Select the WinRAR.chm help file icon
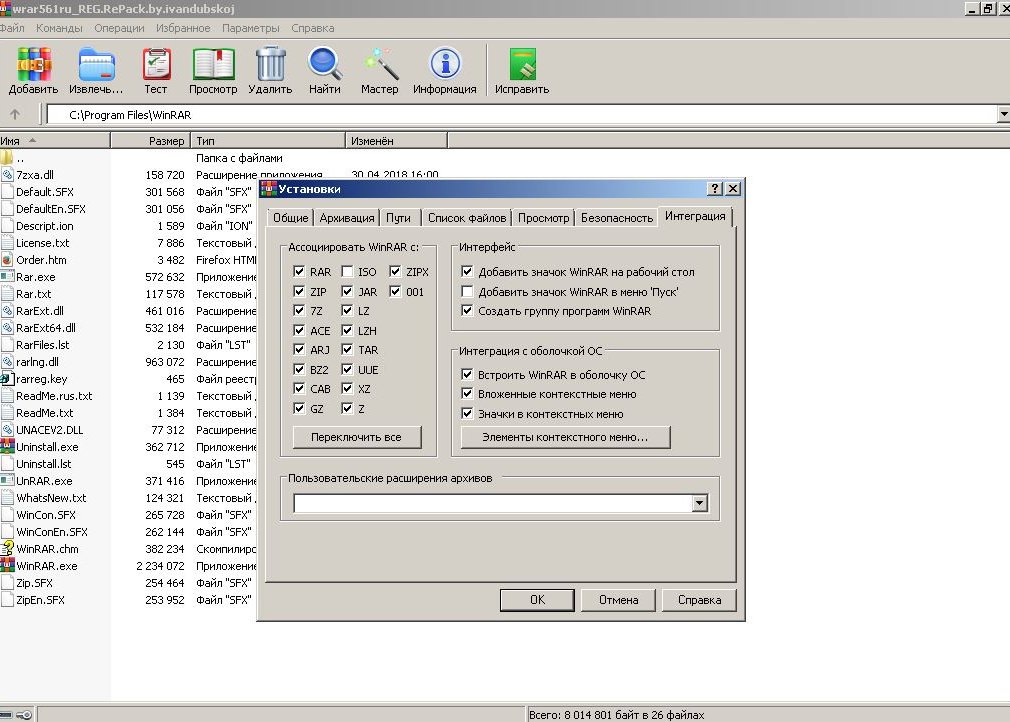The height and width of the screenshot is (722, 1010). 7,549
